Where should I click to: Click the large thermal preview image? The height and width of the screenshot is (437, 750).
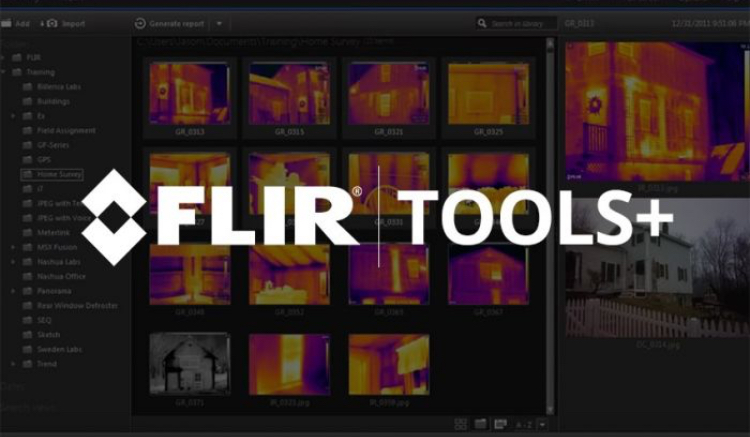click(x=658, y=111)
